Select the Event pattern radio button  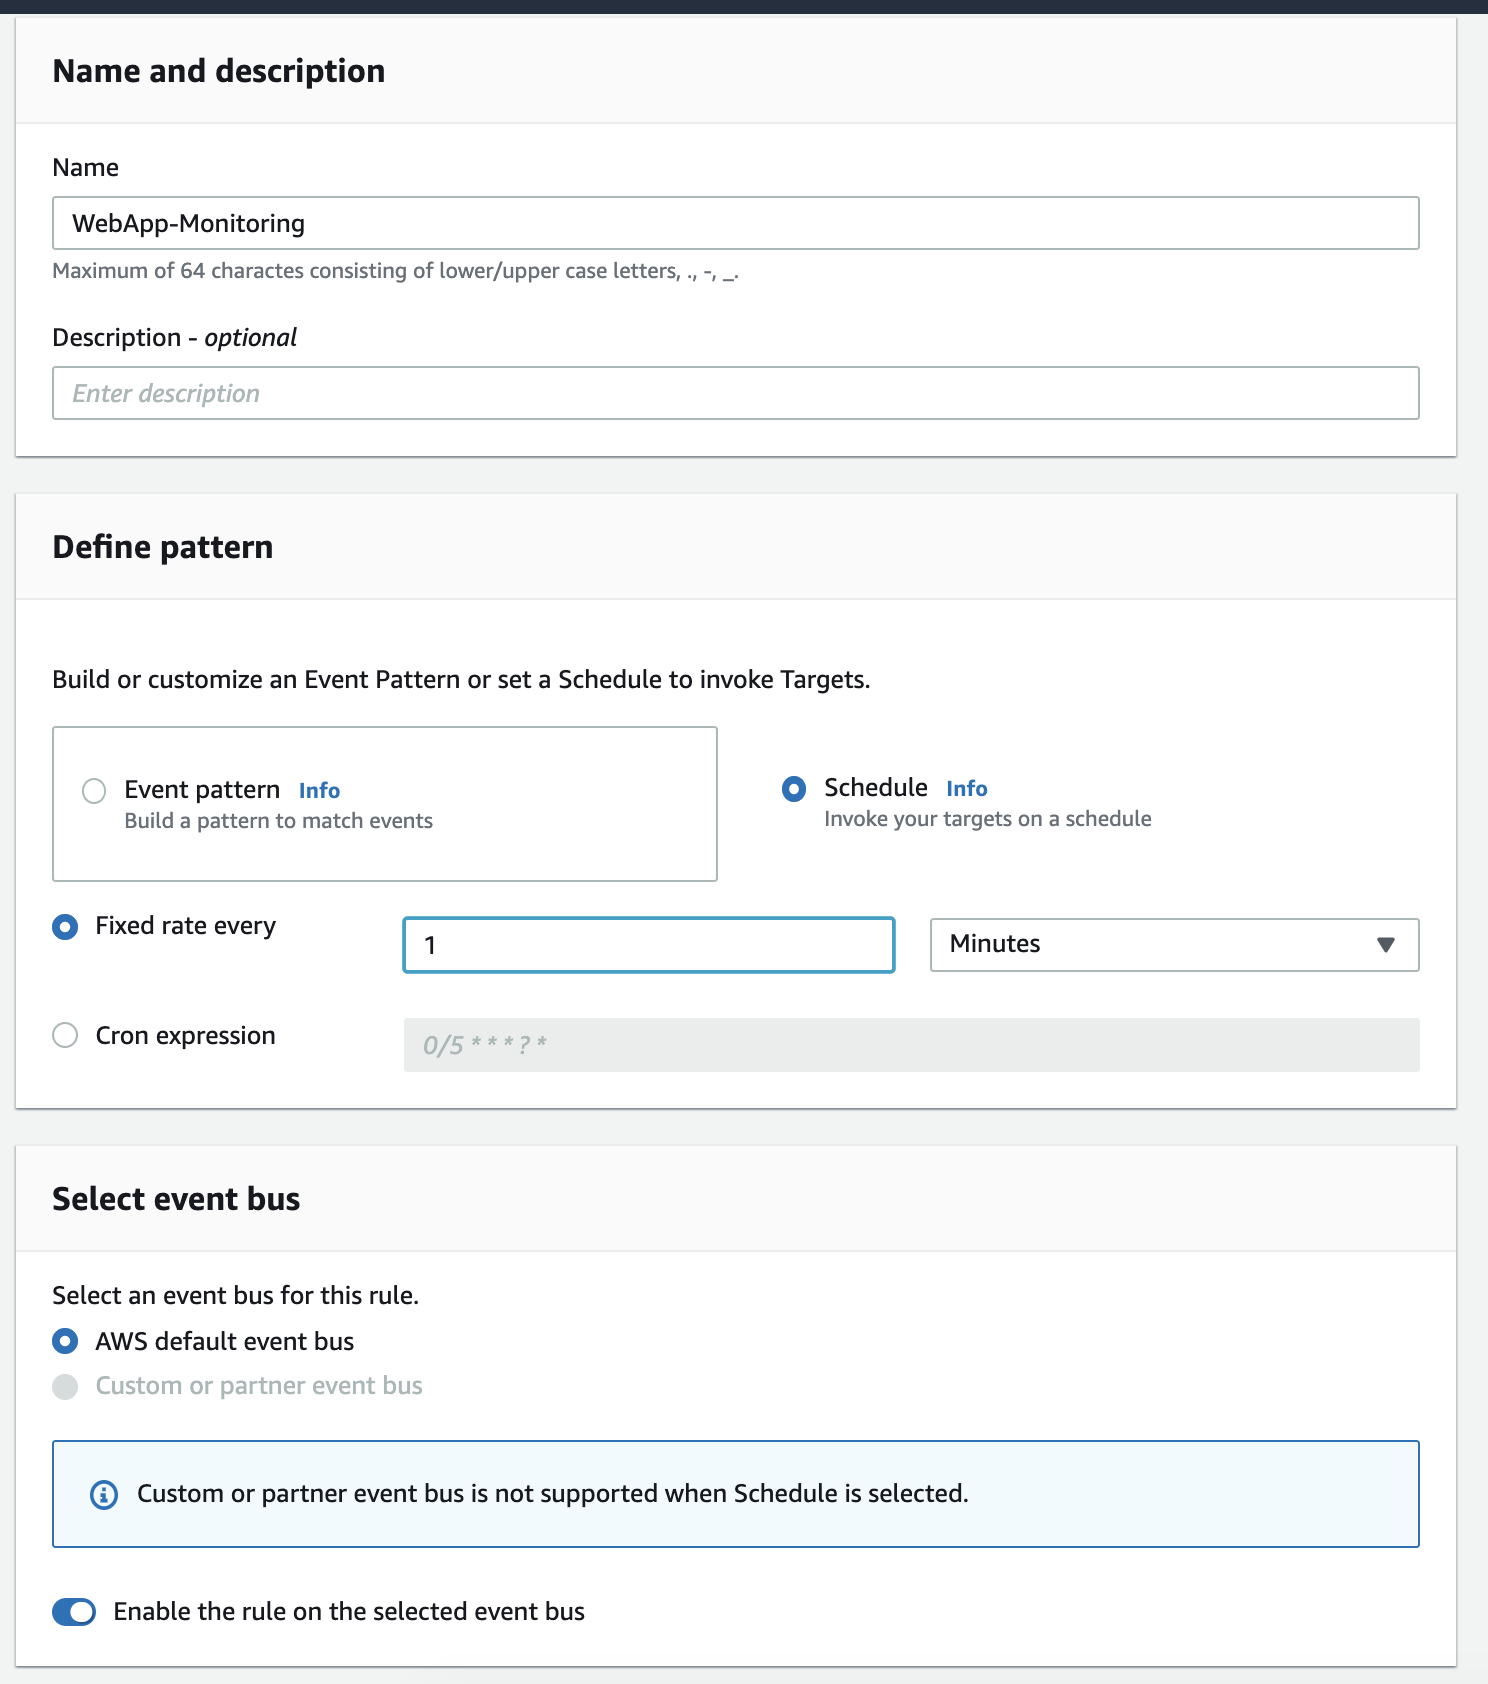(x=94, y=791)
